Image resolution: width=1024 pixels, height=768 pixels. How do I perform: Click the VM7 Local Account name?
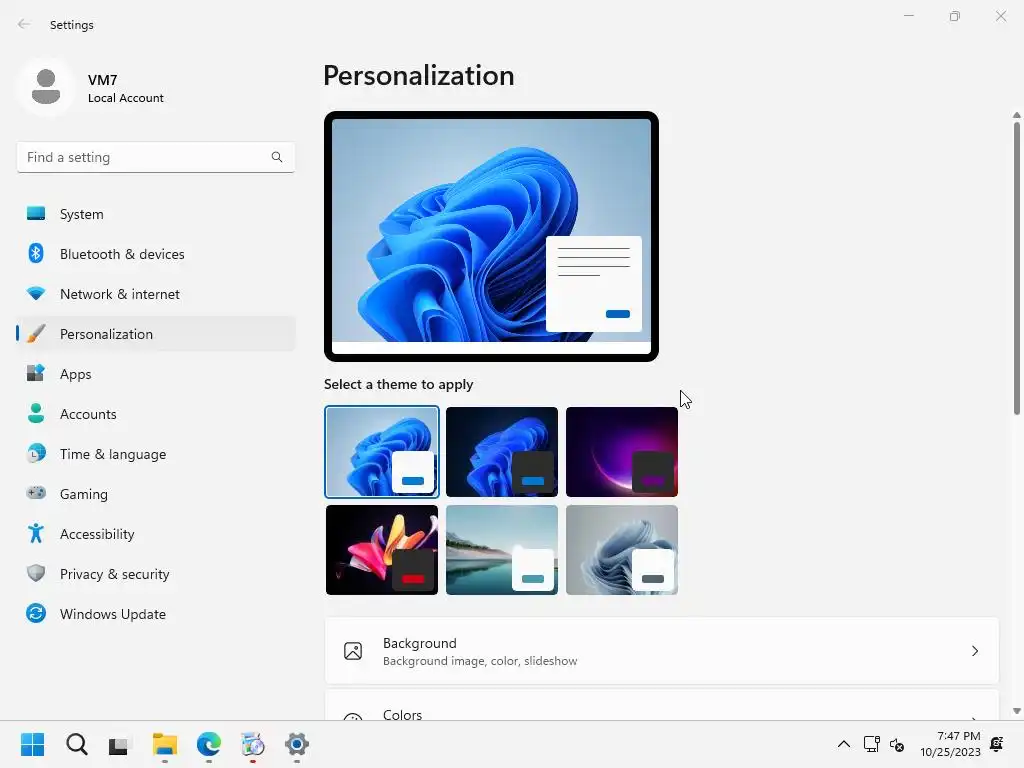125,88
